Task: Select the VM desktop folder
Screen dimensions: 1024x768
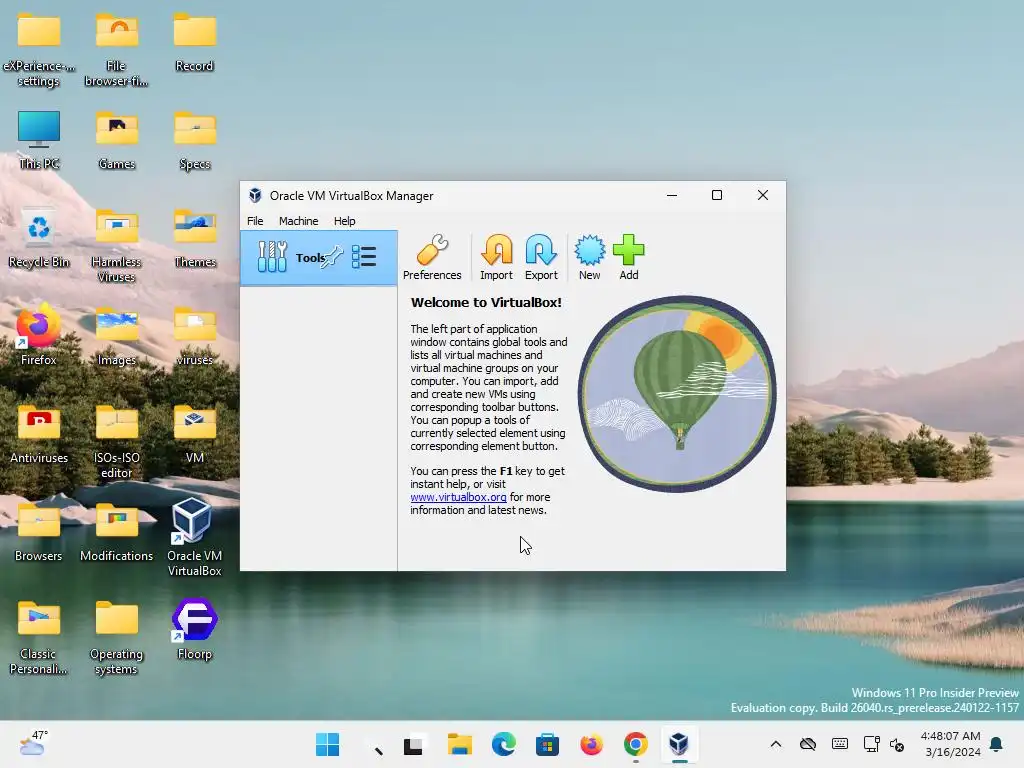Action: coord(195,435)
